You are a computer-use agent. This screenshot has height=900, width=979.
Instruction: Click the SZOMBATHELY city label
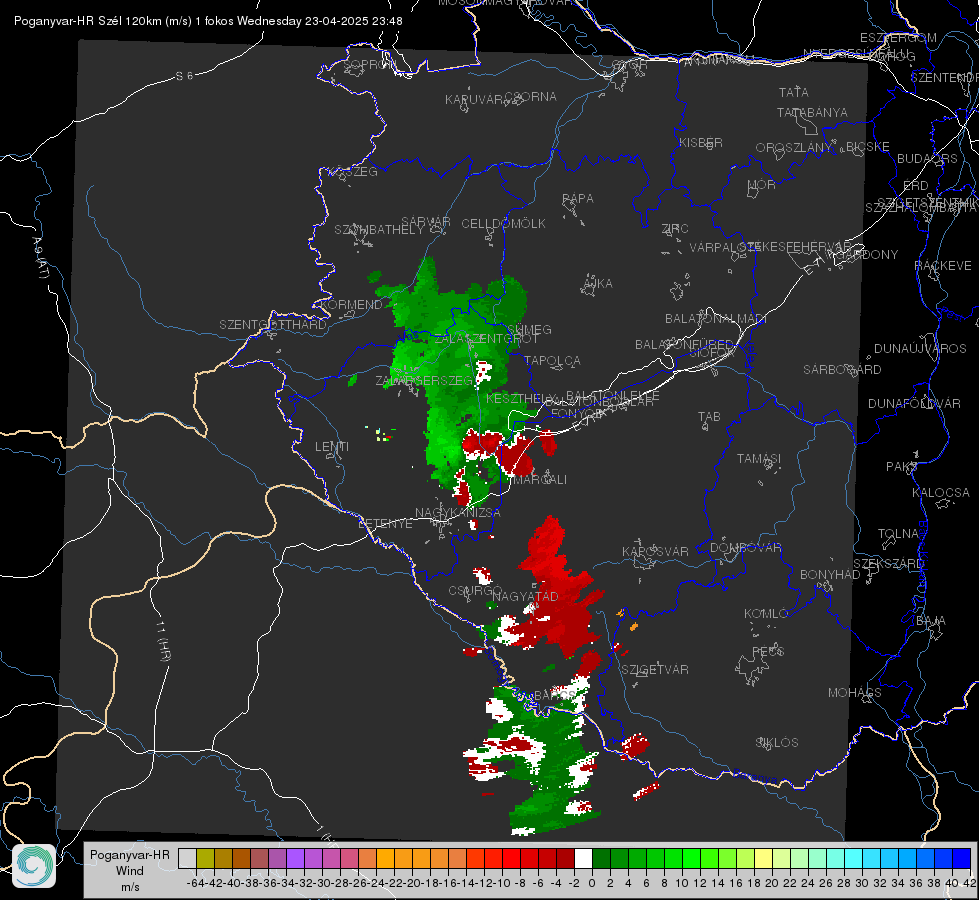[x=379, y=230]
